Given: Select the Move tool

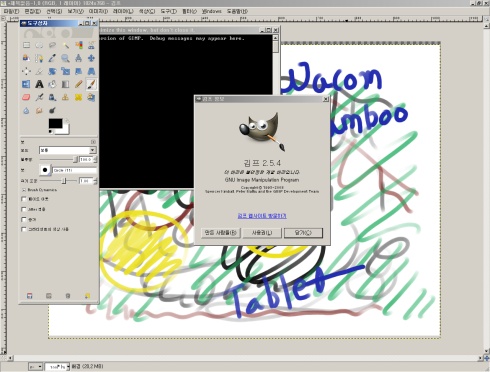Looking at the screenshot, I should point(91,58).
